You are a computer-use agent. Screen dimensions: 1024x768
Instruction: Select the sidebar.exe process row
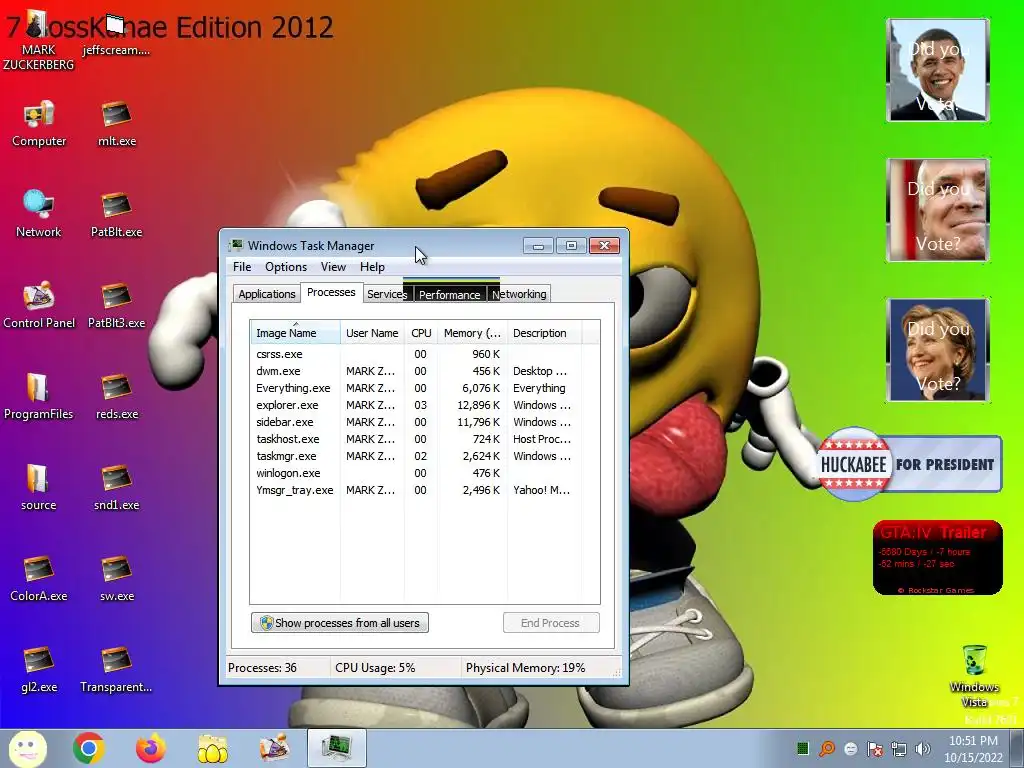pyautogui.click(x=416, y=422)
